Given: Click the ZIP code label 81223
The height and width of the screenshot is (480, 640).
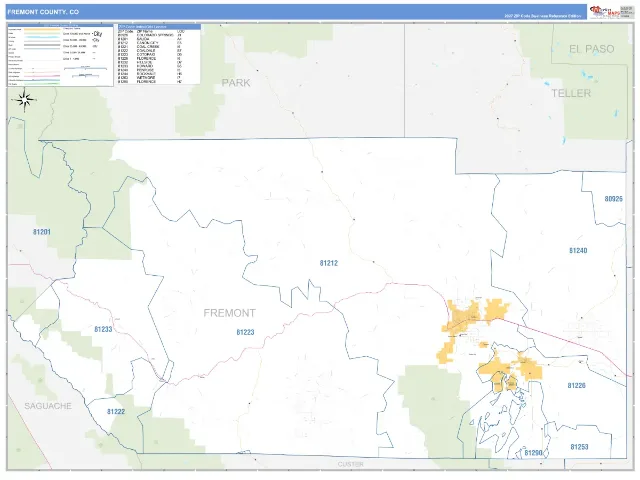Looking at the screenshot, I should click(245, 332).
